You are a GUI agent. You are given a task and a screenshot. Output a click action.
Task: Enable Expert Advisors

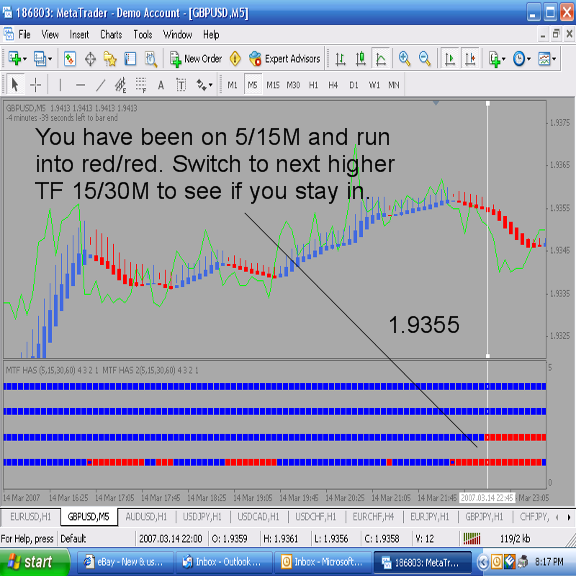point(284,59)
